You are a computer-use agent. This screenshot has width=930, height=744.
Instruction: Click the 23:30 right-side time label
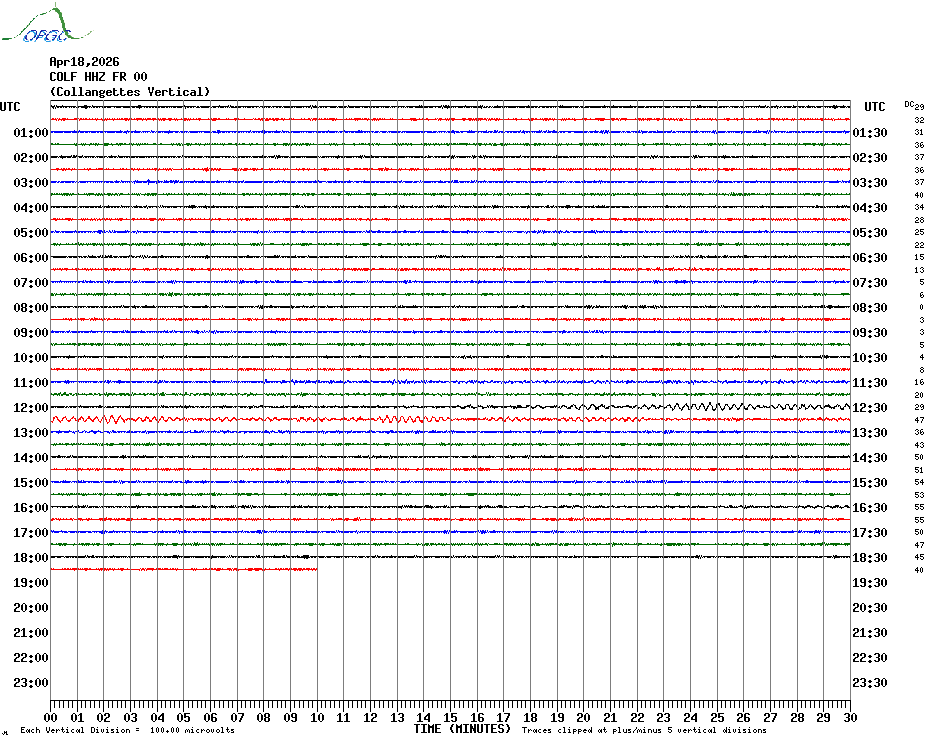pos(870,683)
